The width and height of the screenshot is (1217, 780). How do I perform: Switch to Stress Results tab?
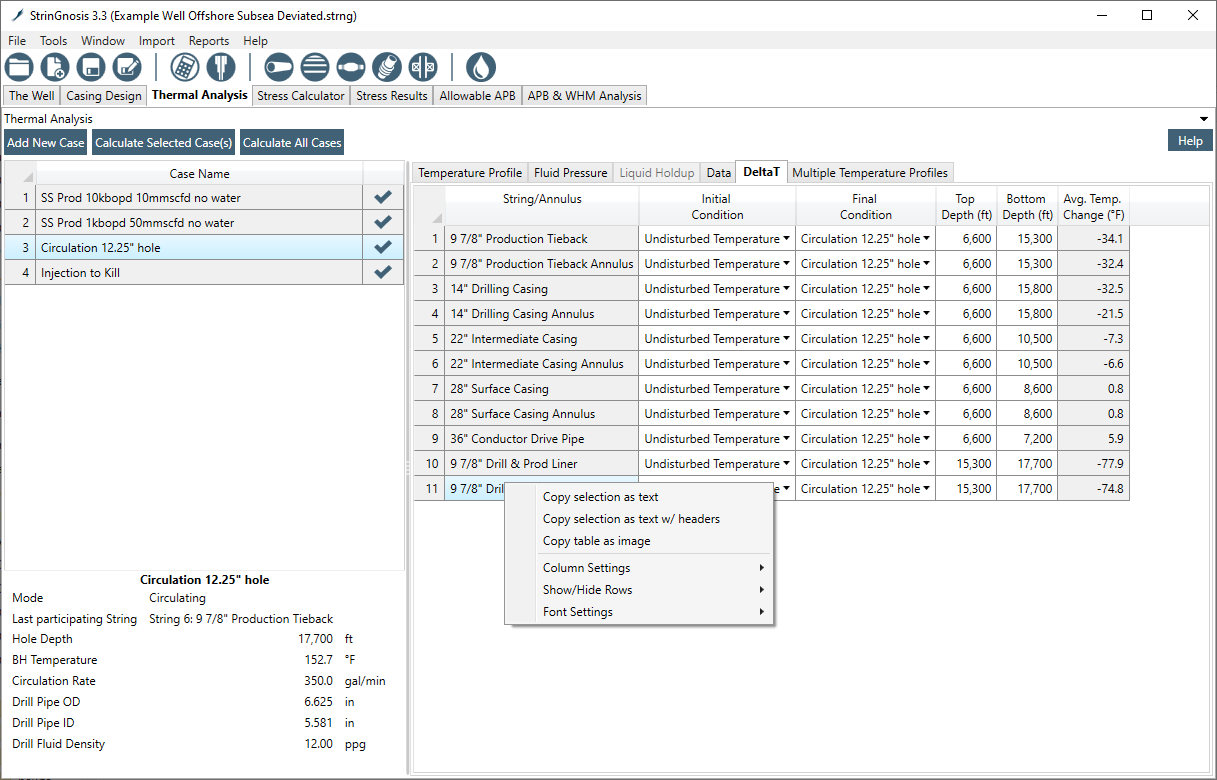pos(392,96)
